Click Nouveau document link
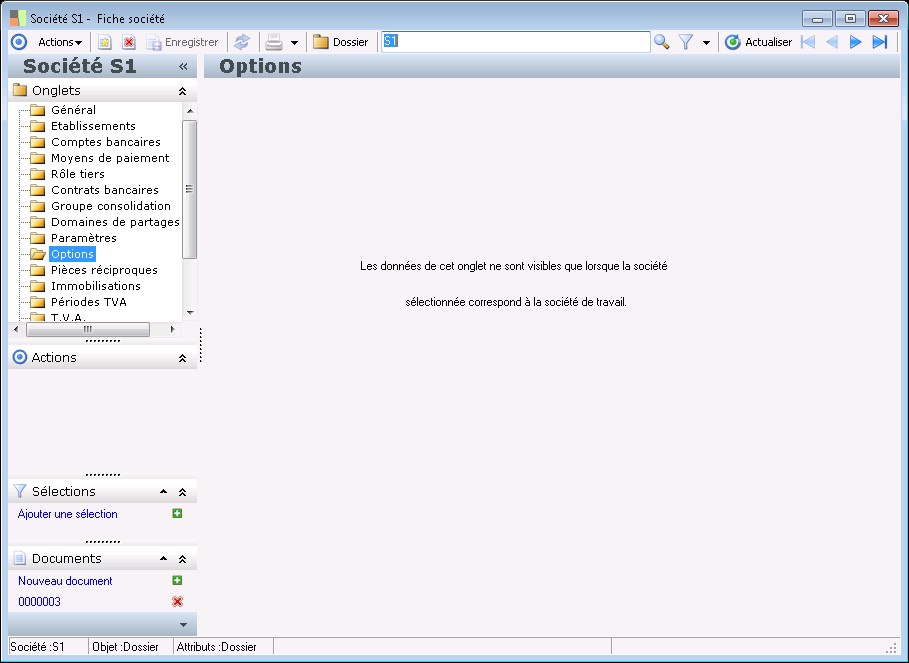The image size is (909, 663). coord(65,581)
